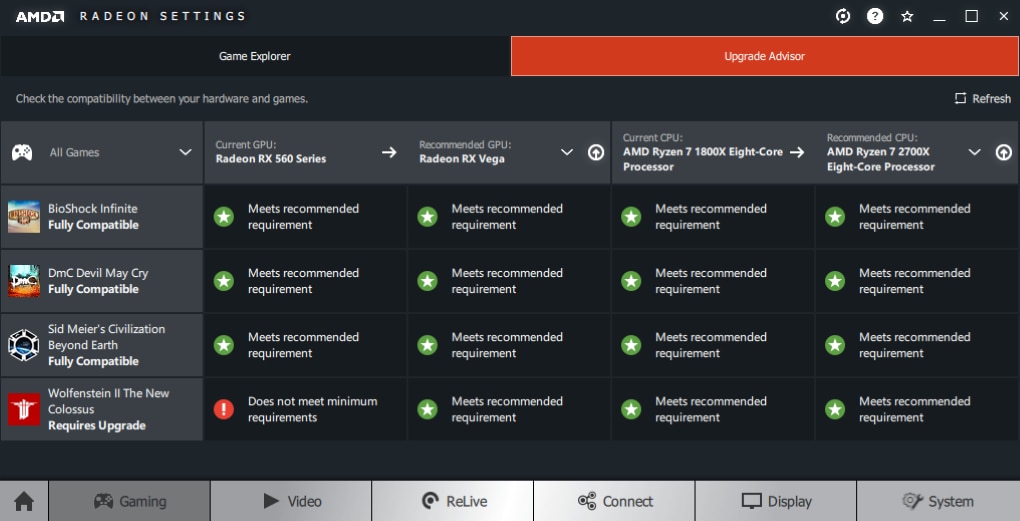This screenshot has height=521, width=1020.
Task: Click DmC Devil May Cry current CPU star
Action: tap(631, 281)
